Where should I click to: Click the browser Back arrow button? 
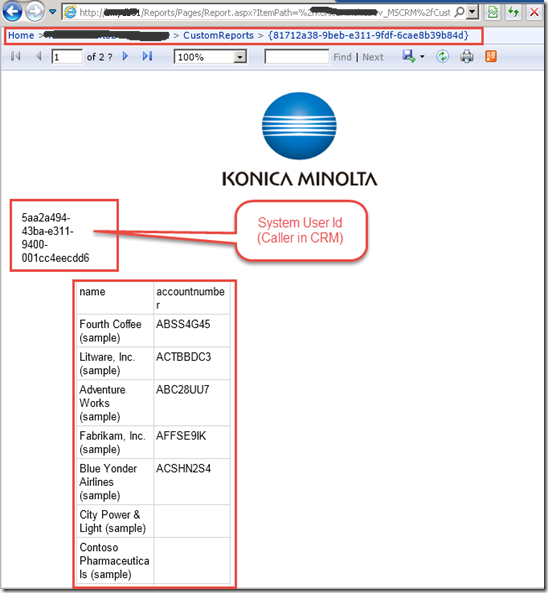click(12, 11)
